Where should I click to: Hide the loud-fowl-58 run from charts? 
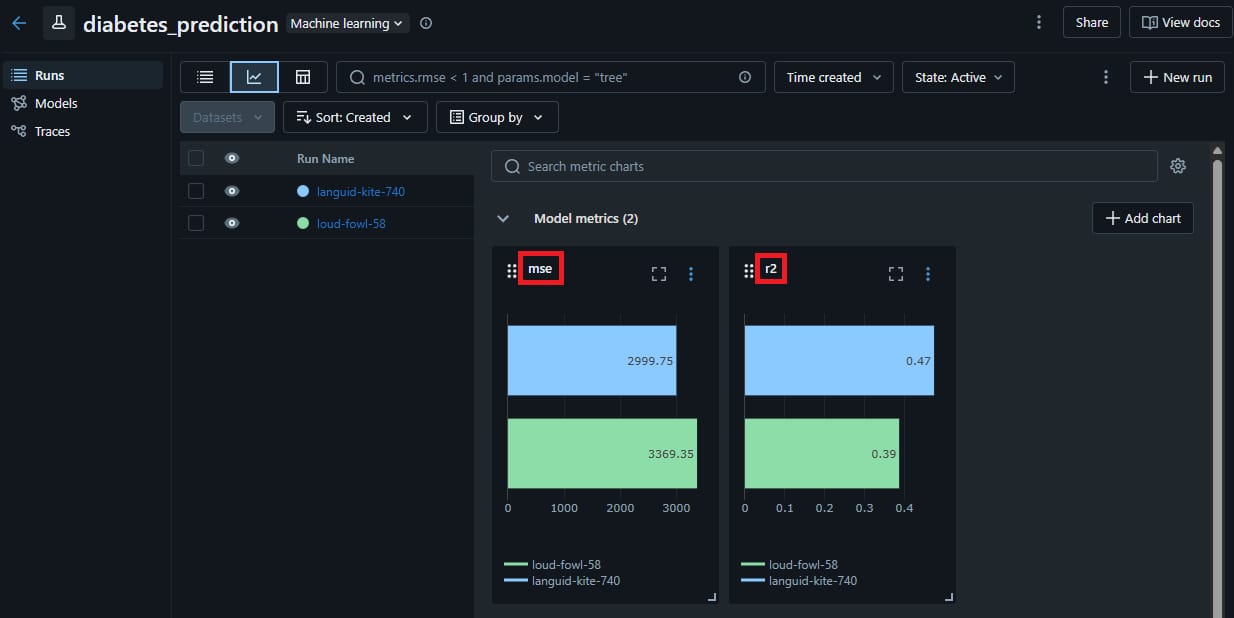pos(232,223)
